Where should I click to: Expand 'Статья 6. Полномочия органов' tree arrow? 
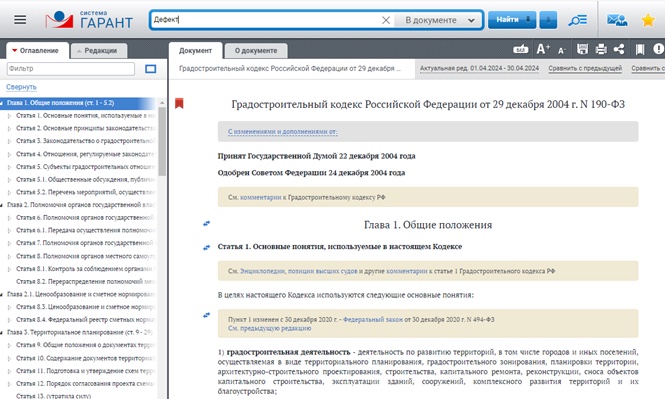(9, 218)
